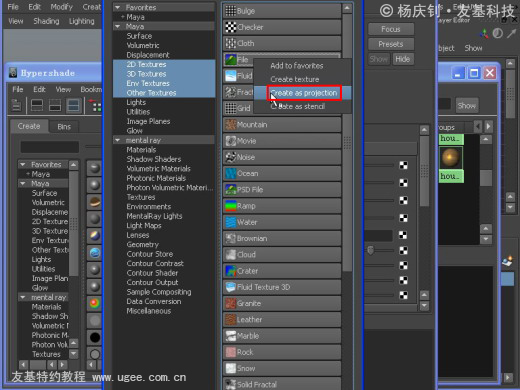
Task: Choose the Crater 3D texture icon
Action: click(x=231, y=271)
